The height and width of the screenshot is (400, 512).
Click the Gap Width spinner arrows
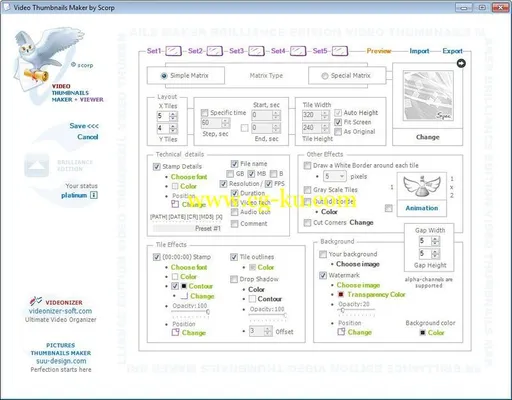[435, 241]
